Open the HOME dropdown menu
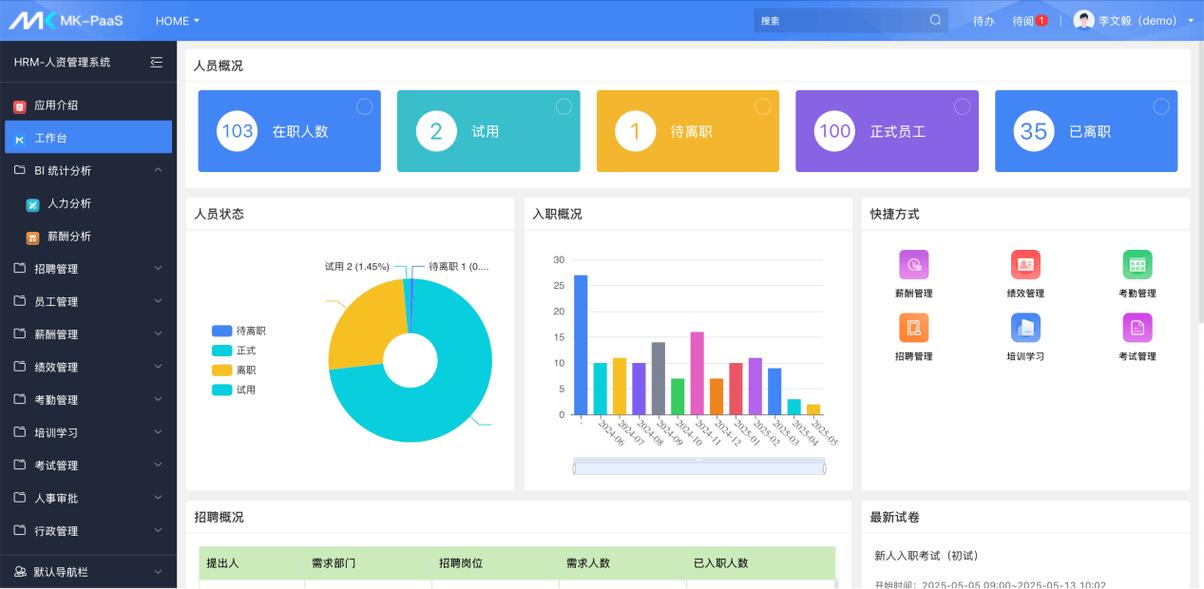 [x=177, y=21]
